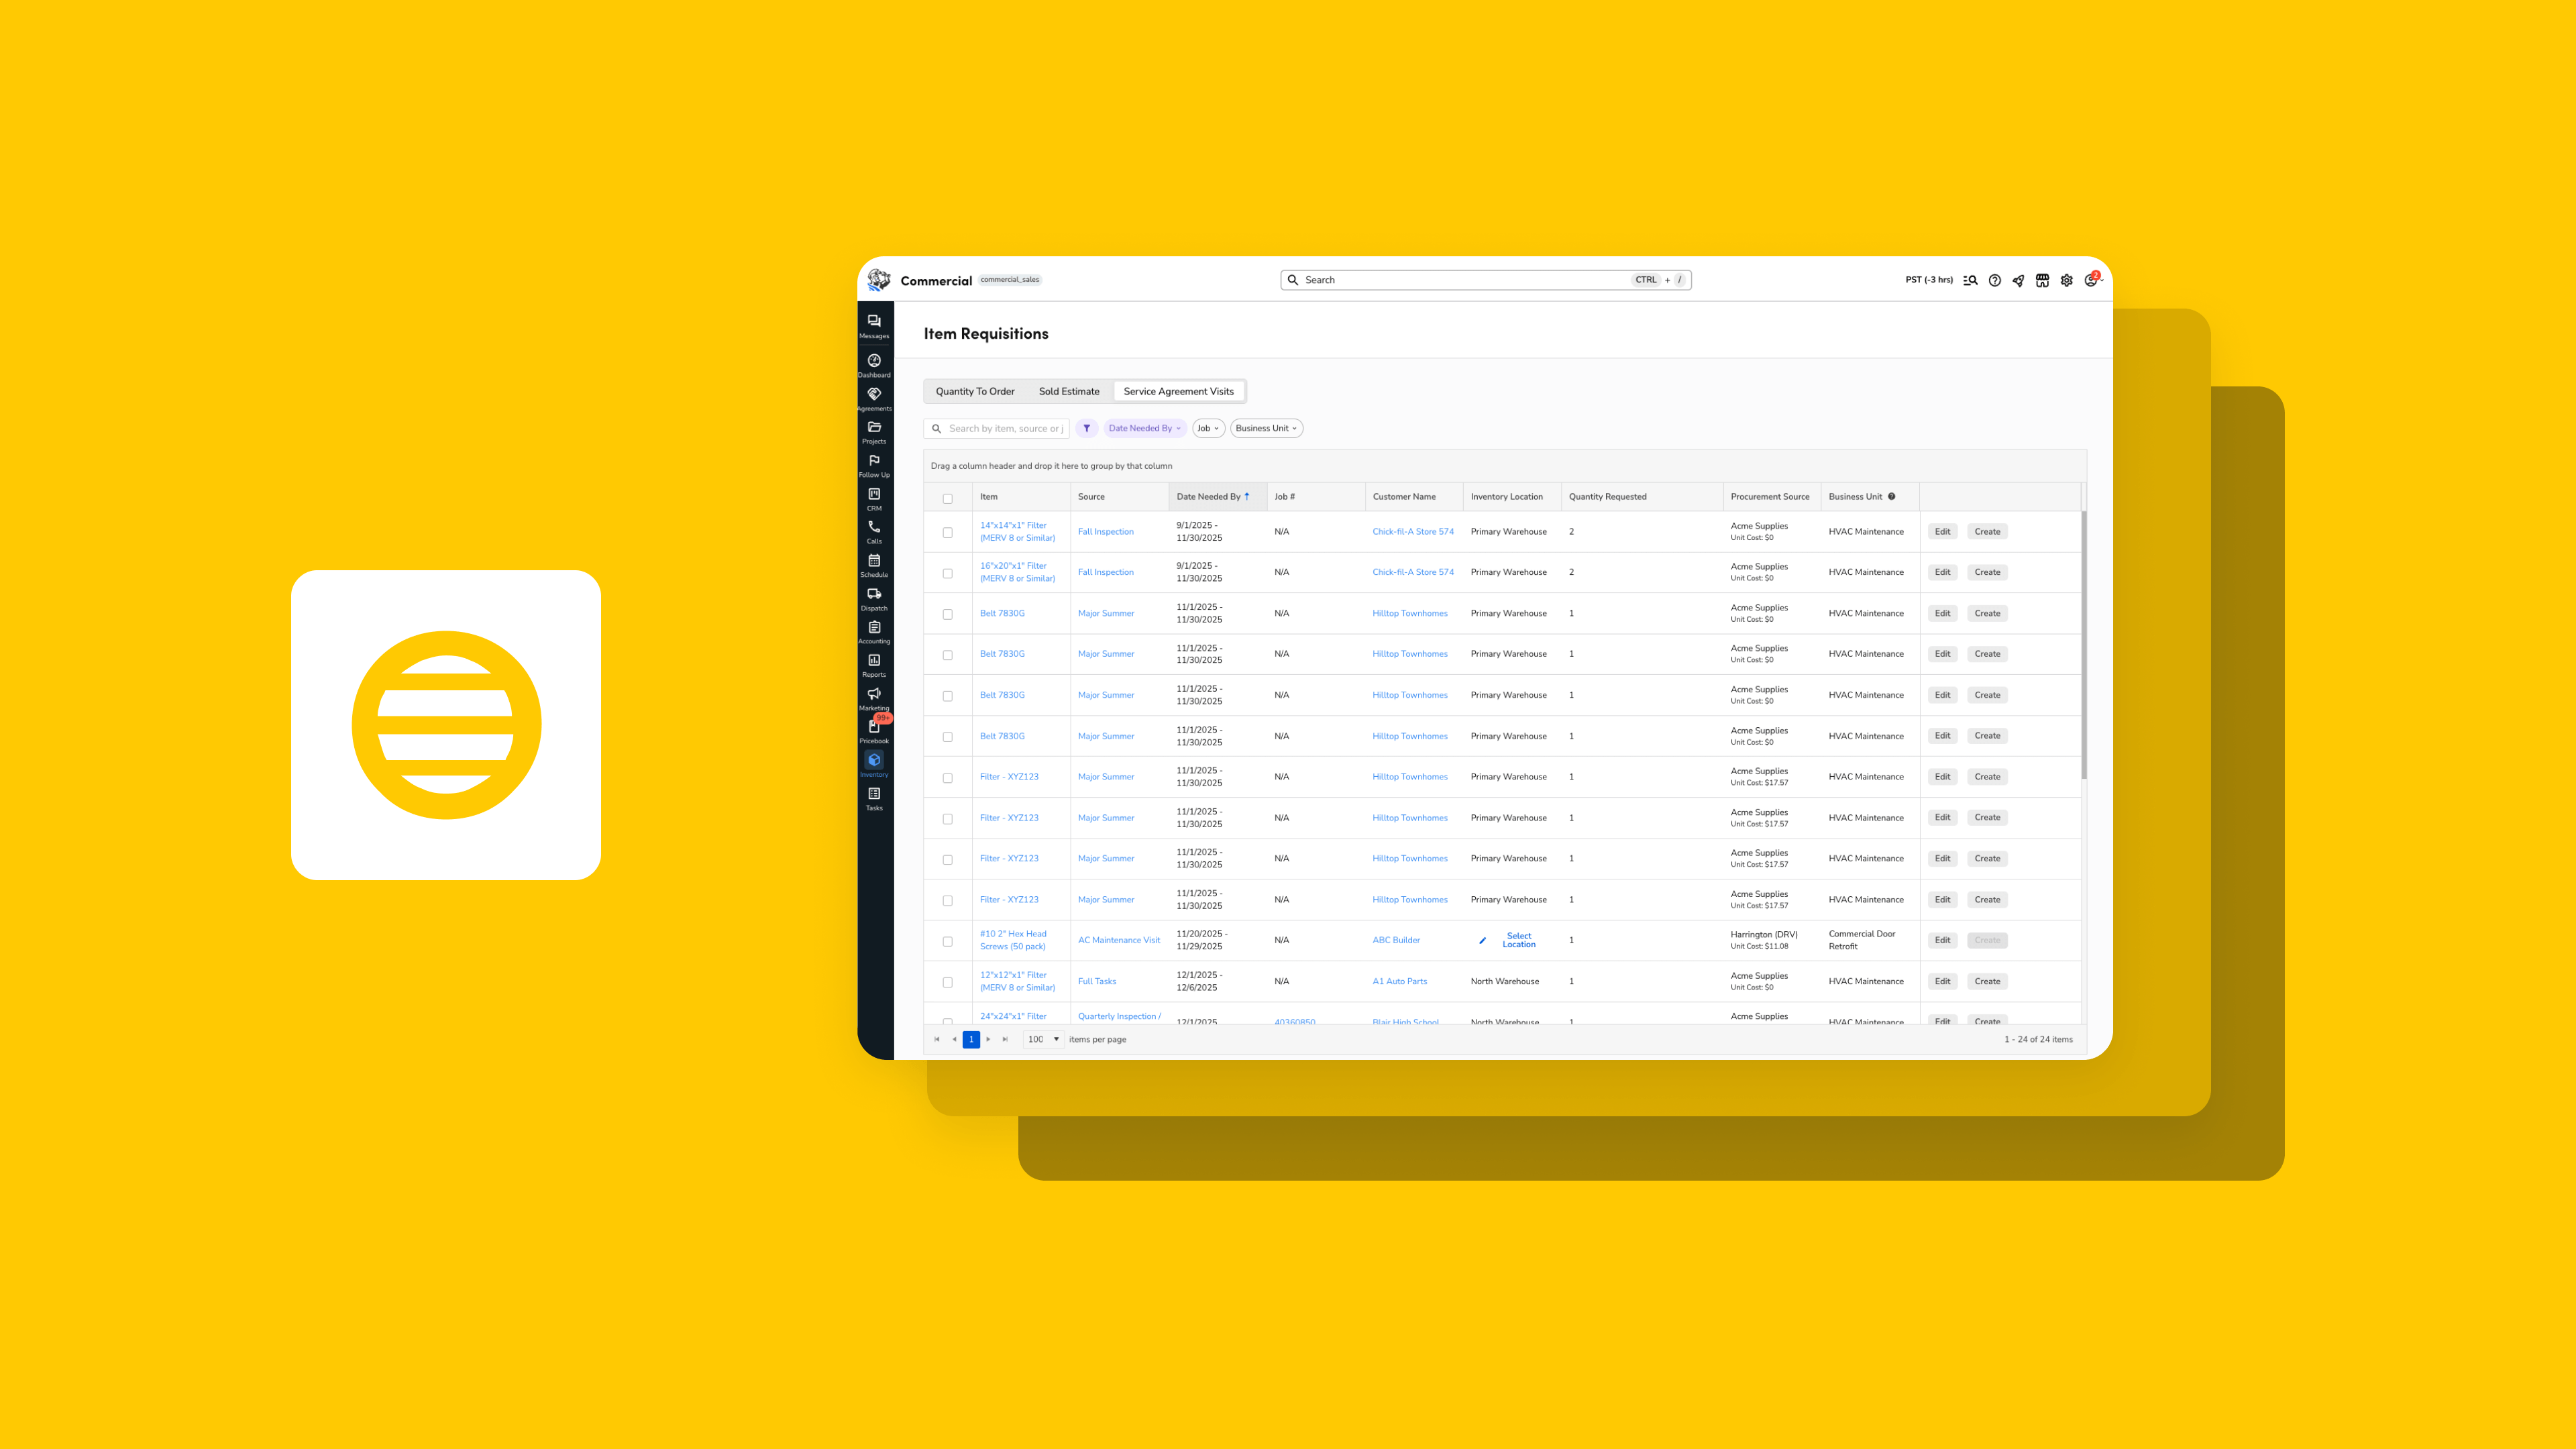2576x1449 pixels.
Task: Select the Quantity To Order tab
Action: [975, 391]
